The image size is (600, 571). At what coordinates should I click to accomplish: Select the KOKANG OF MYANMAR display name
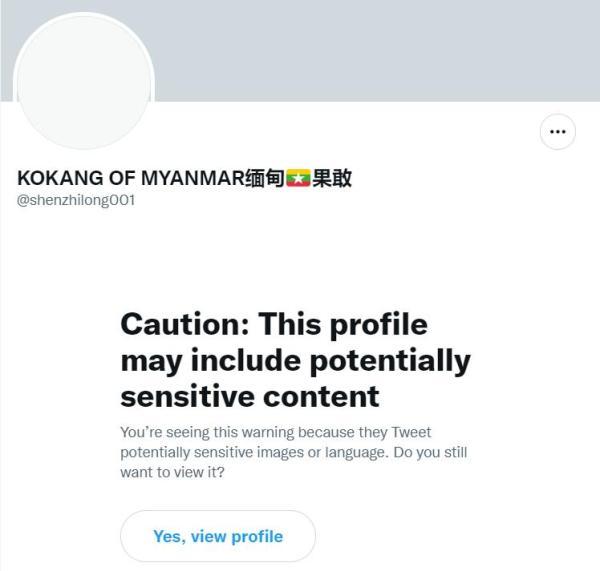184,178
